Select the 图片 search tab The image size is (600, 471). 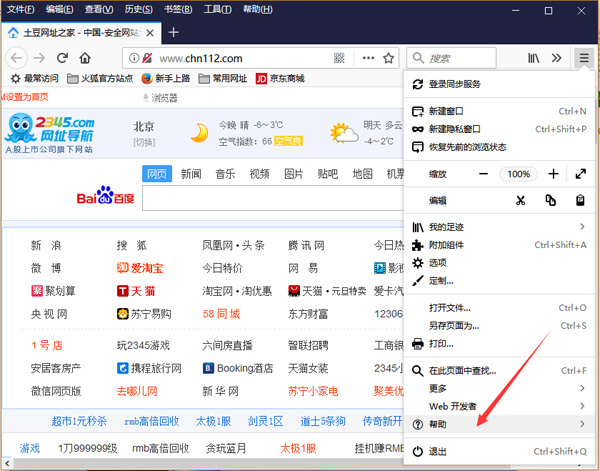coord(293,174)
